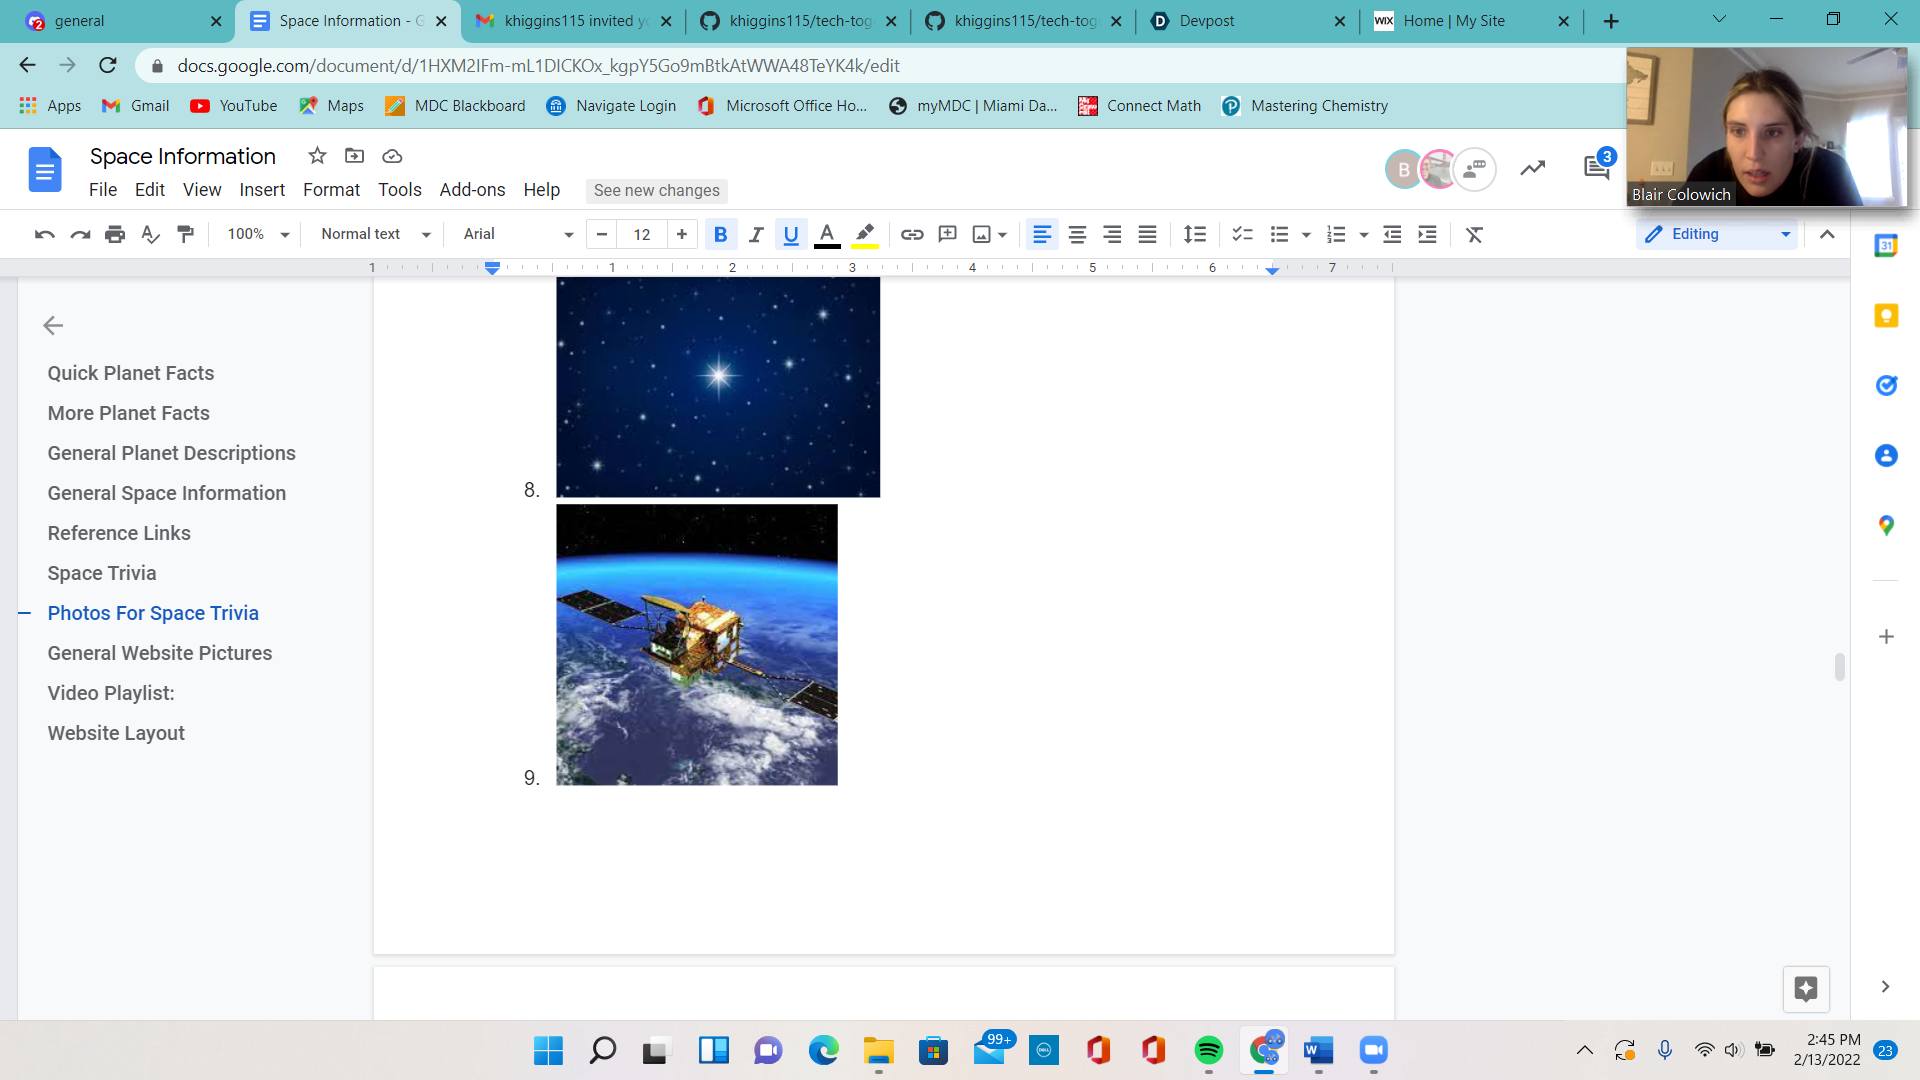The width and height of the screenshot is (1920, 1080).
Task: Go to General Website Pictures in outline
Action: click(x=160, y=653)
